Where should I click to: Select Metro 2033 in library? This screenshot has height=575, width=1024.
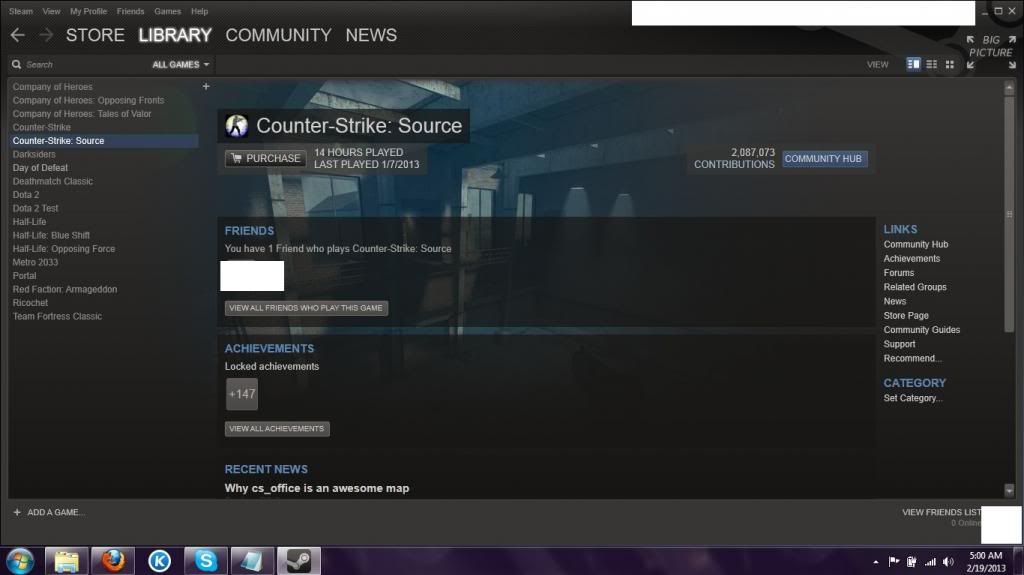pyautogui.click(x=35, y=263)
